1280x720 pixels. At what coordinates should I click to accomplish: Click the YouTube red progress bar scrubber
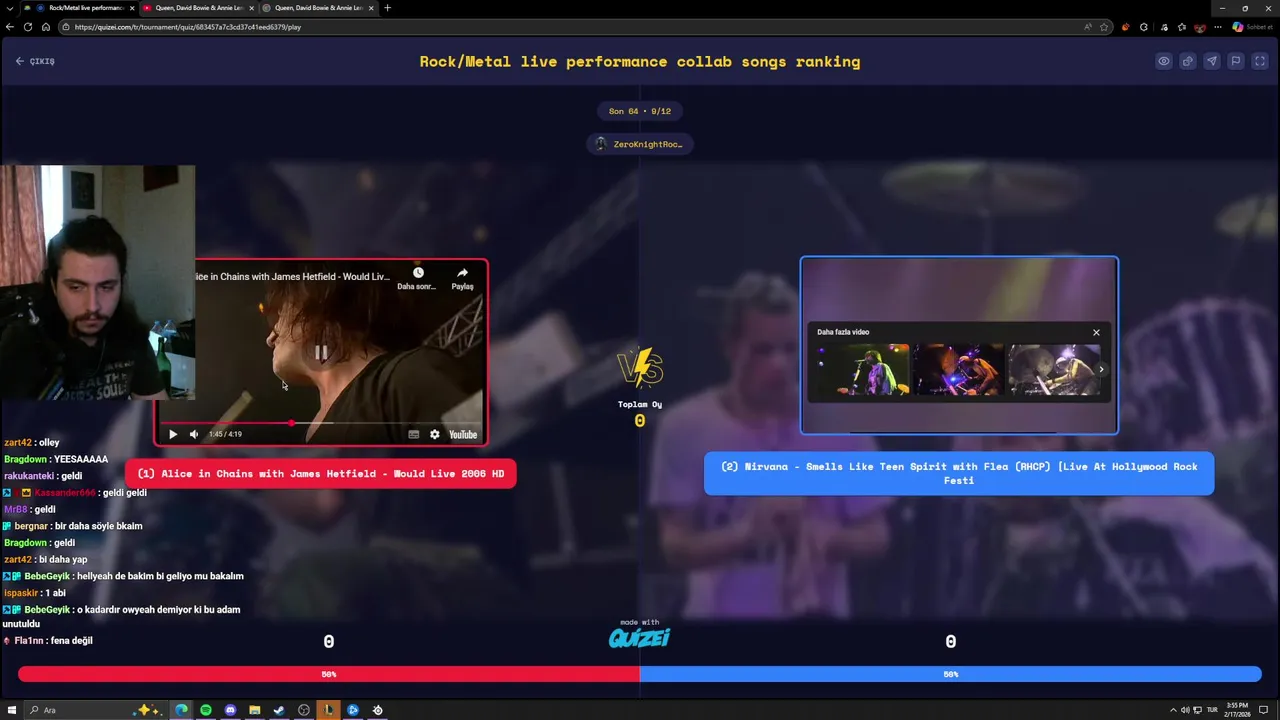coord(291,423)
